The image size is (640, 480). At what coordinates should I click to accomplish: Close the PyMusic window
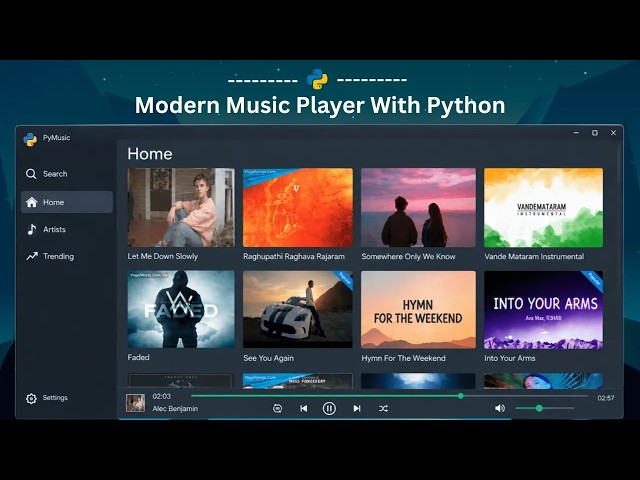(613, 133)
